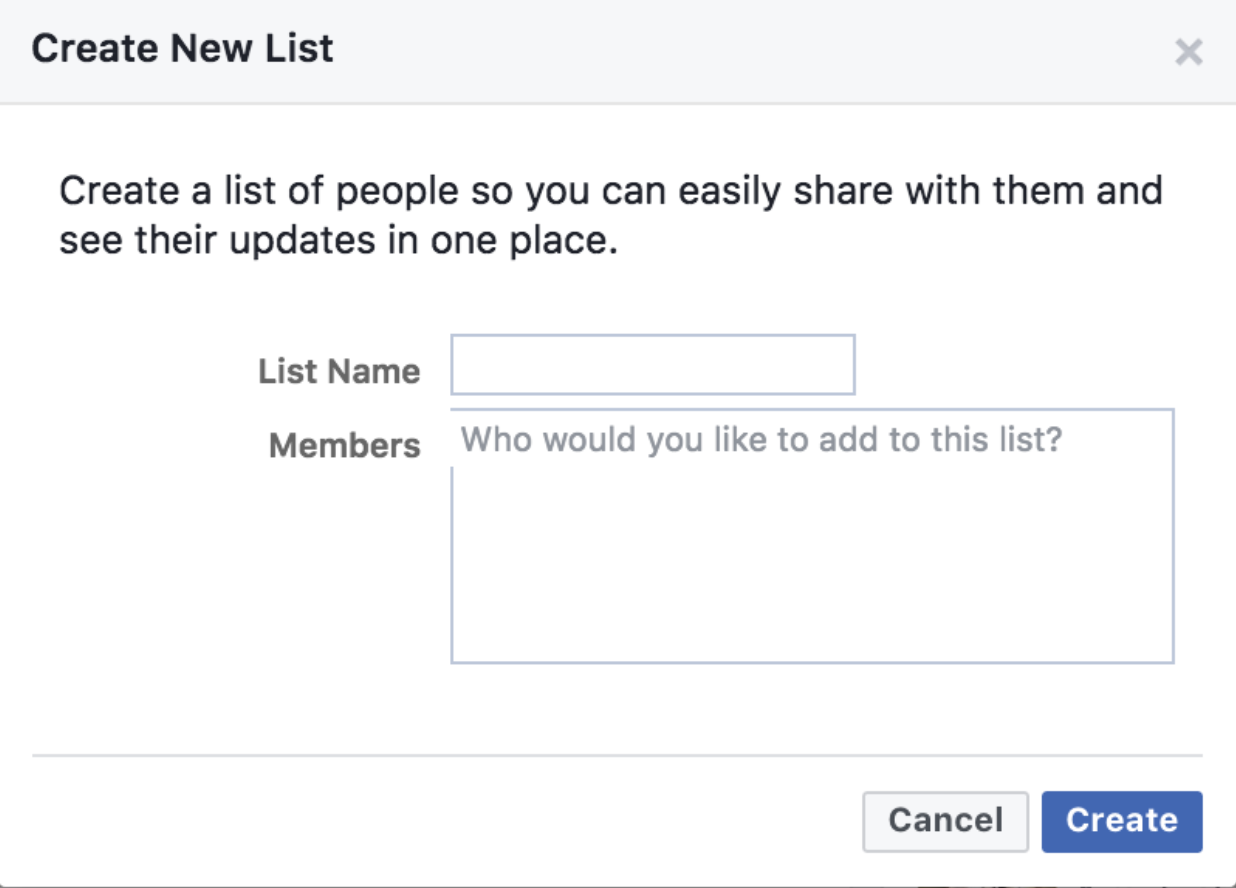Click the "List Name" field label
Viewport: 1236px width, 888px height.
coord(339,372)
